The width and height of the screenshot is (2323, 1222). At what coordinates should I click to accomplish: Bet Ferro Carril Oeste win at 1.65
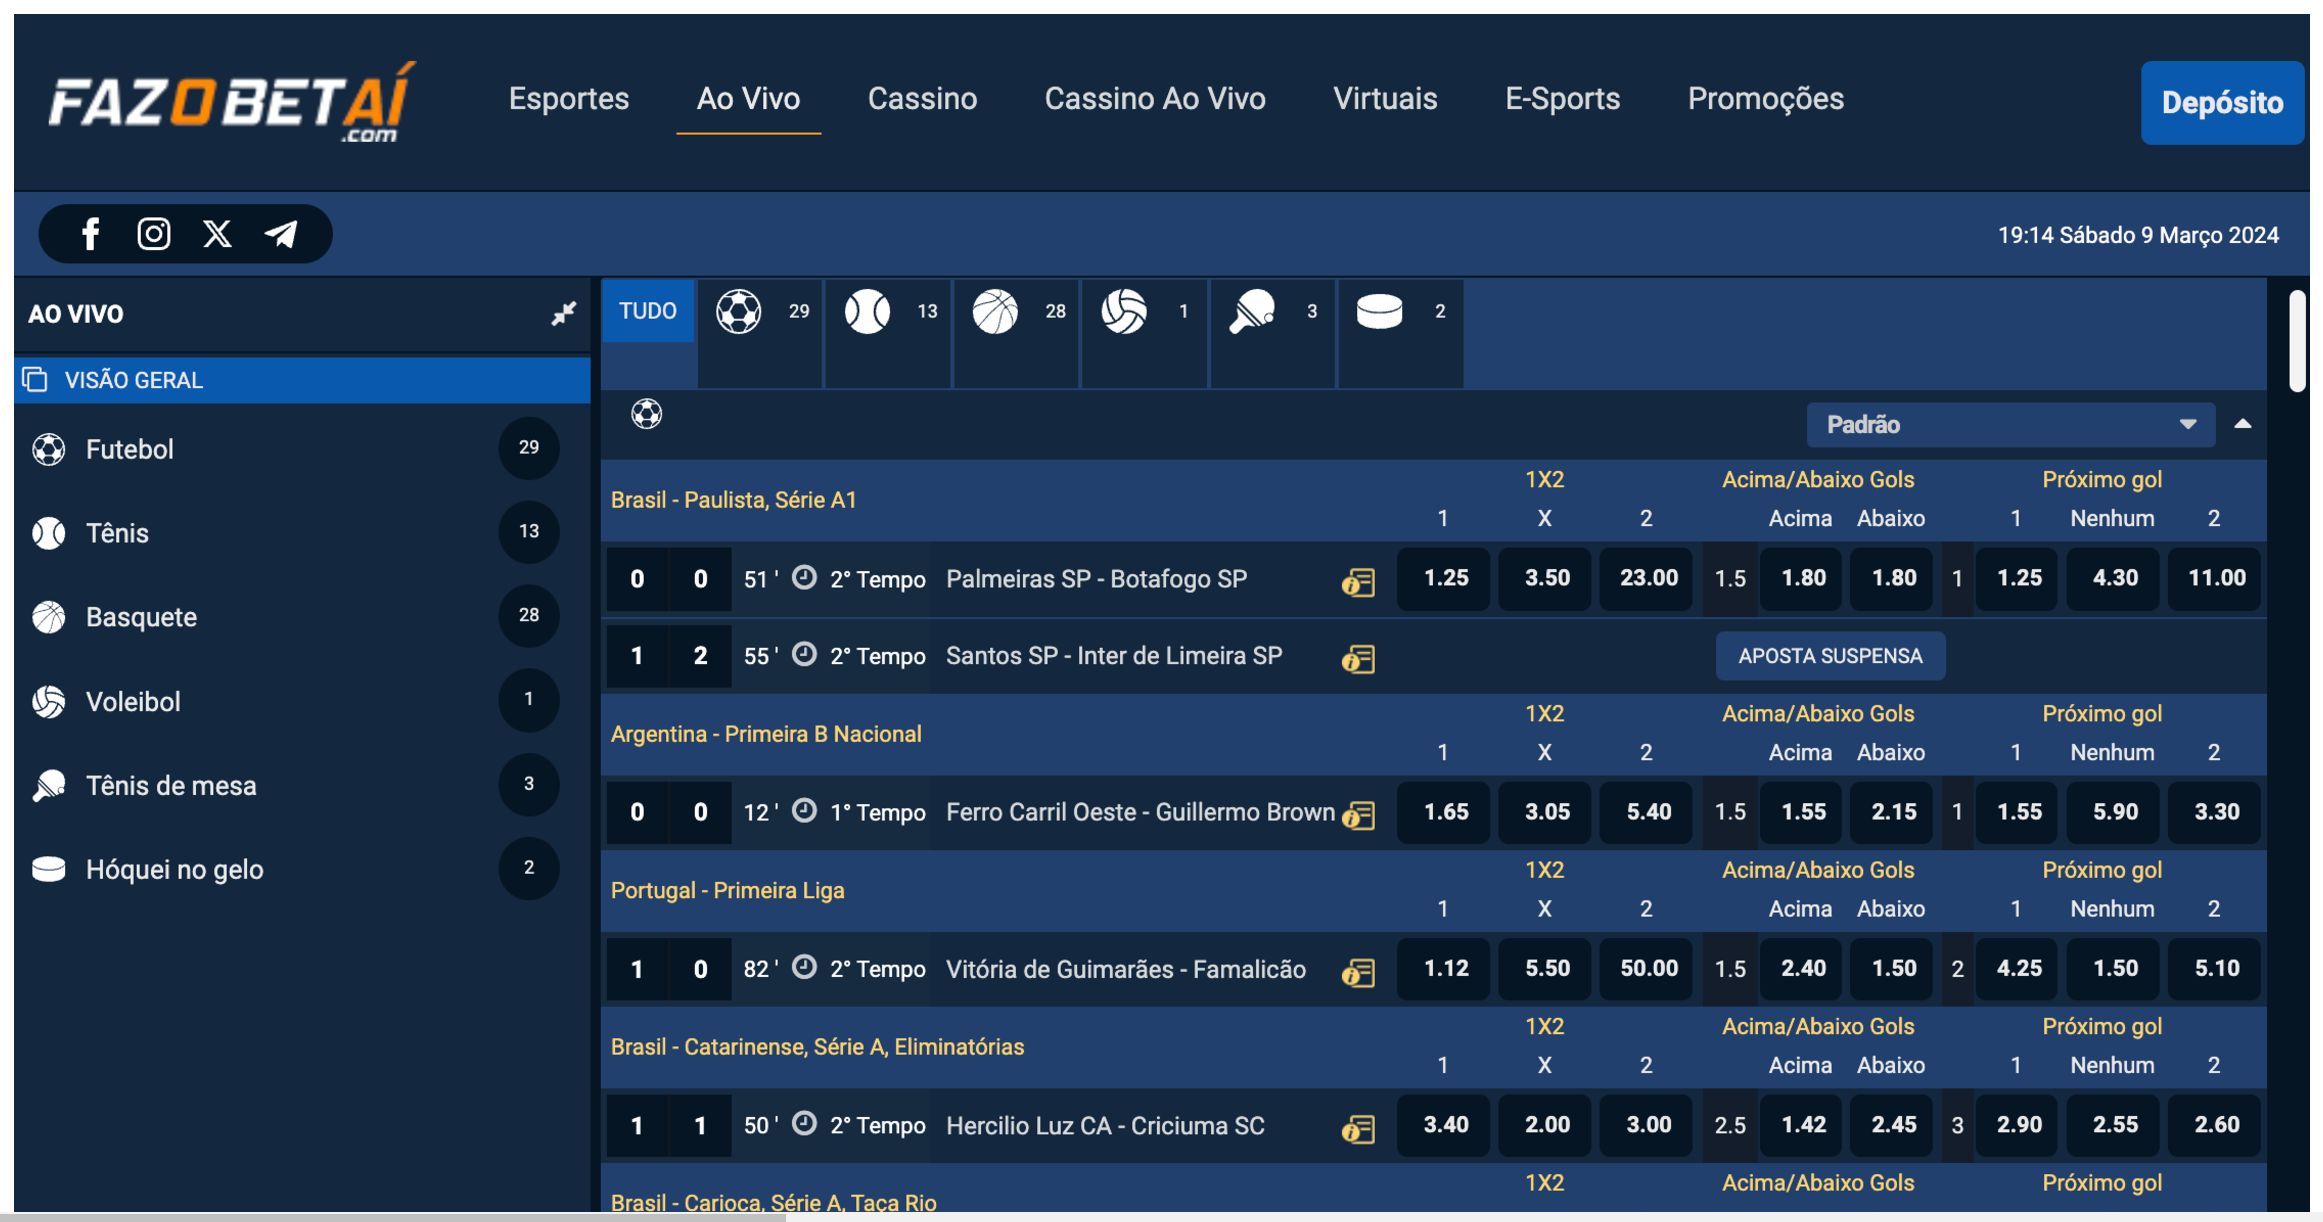click(1445, 812)
